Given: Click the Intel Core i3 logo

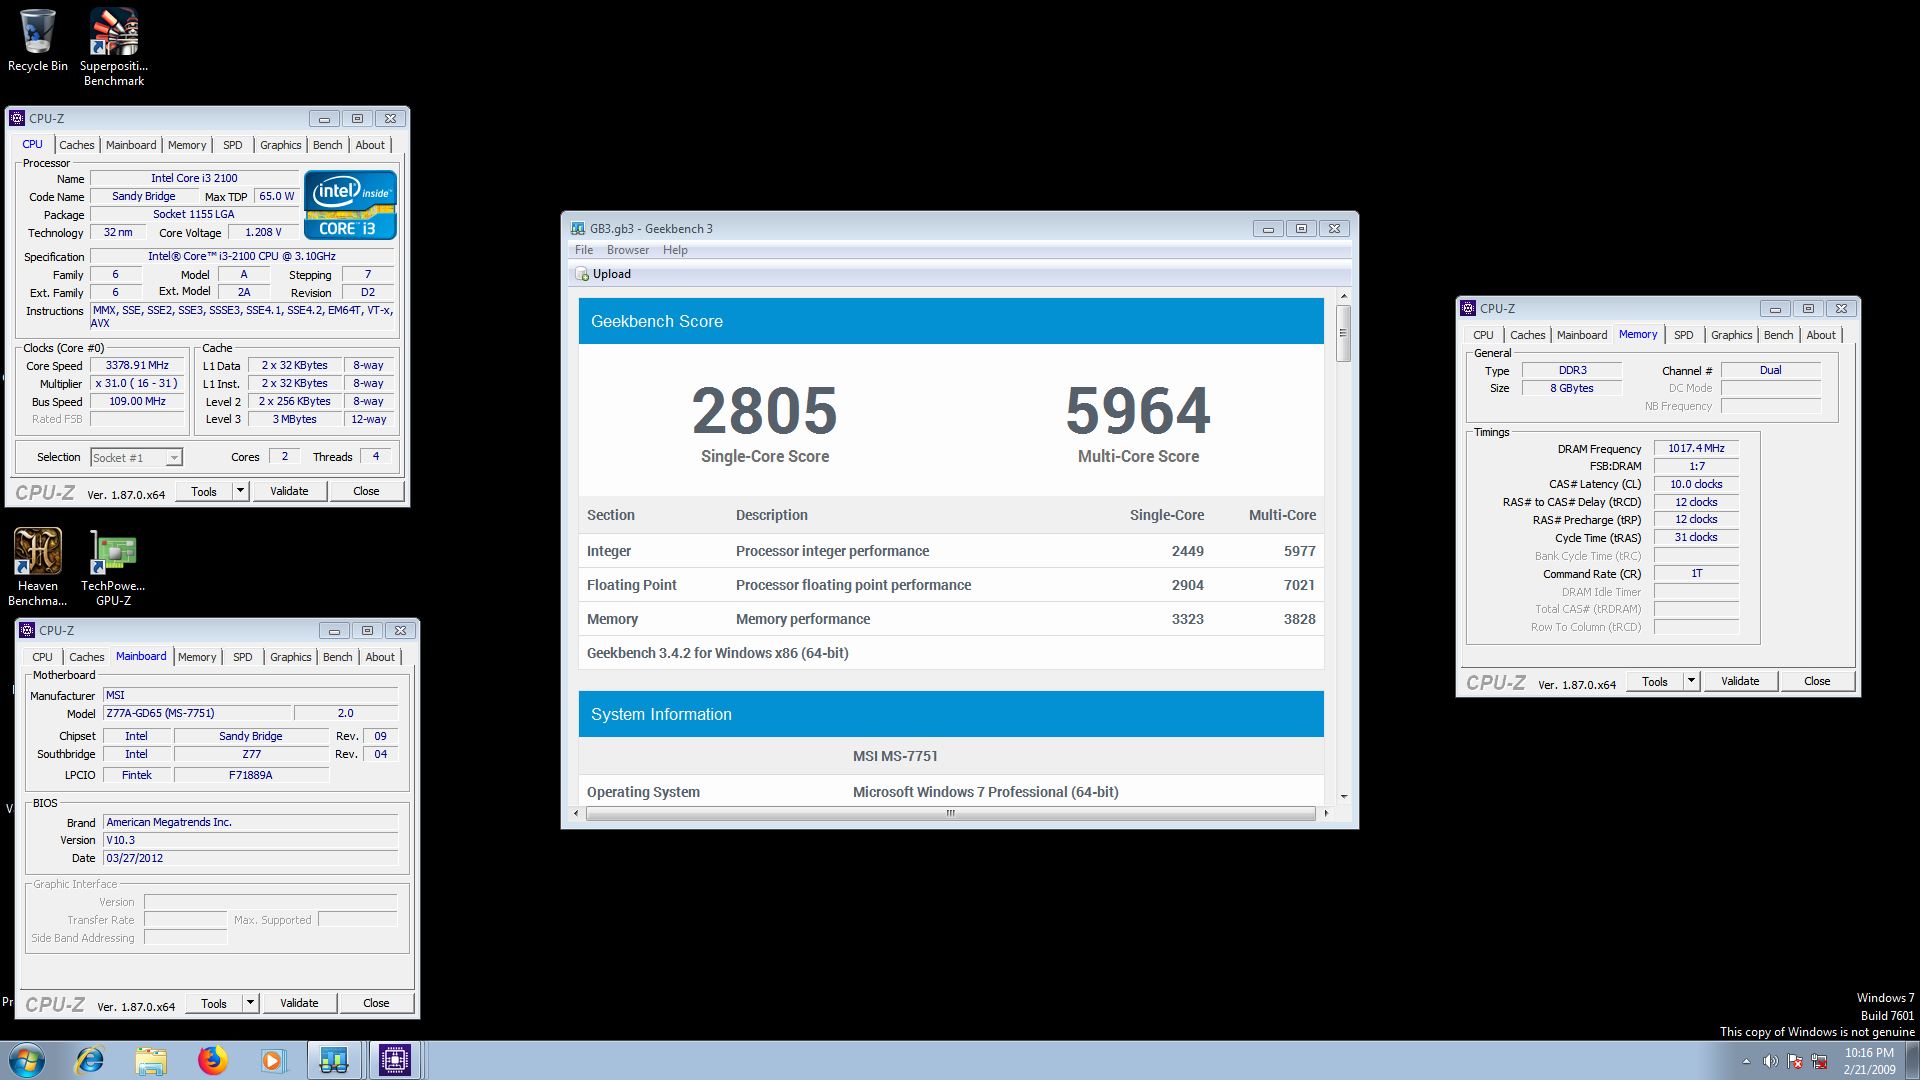Looking at the screenshot, I should click(350, 205).
